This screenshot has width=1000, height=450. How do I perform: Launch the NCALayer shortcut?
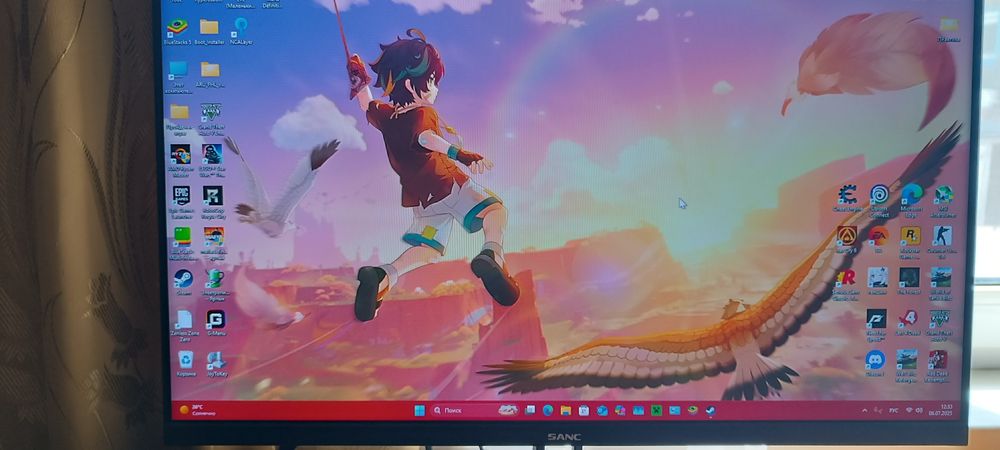(240, 31)
